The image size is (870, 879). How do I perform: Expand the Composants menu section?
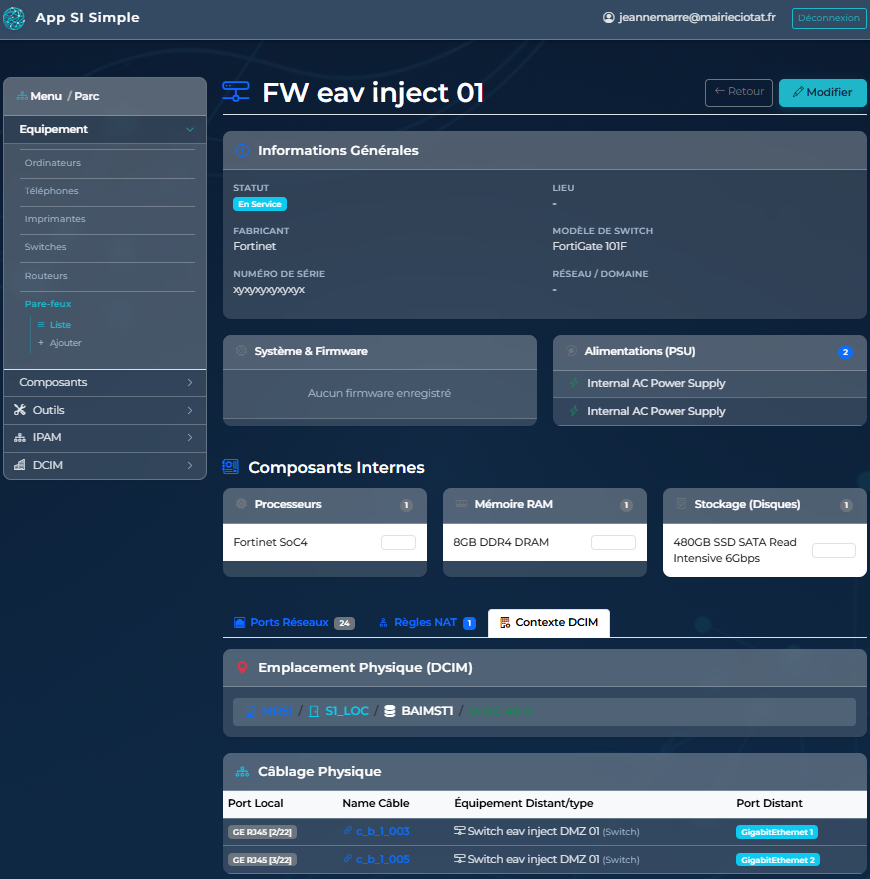click(105, 382)
